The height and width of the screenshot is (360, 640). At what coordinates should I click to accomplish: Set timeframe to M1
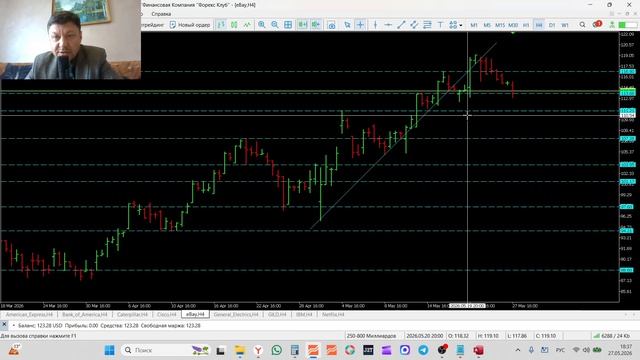click(474, 25)
